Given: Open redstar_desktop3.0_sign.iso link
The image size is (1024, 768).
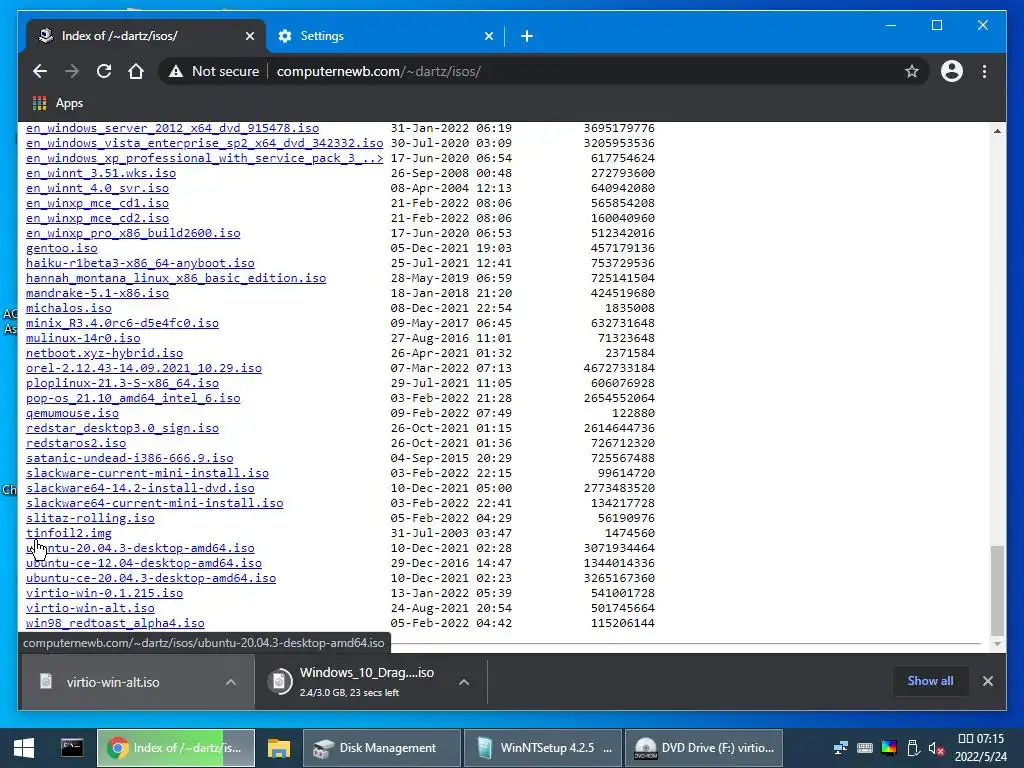Looking at the screenshot, I should 122,428.
